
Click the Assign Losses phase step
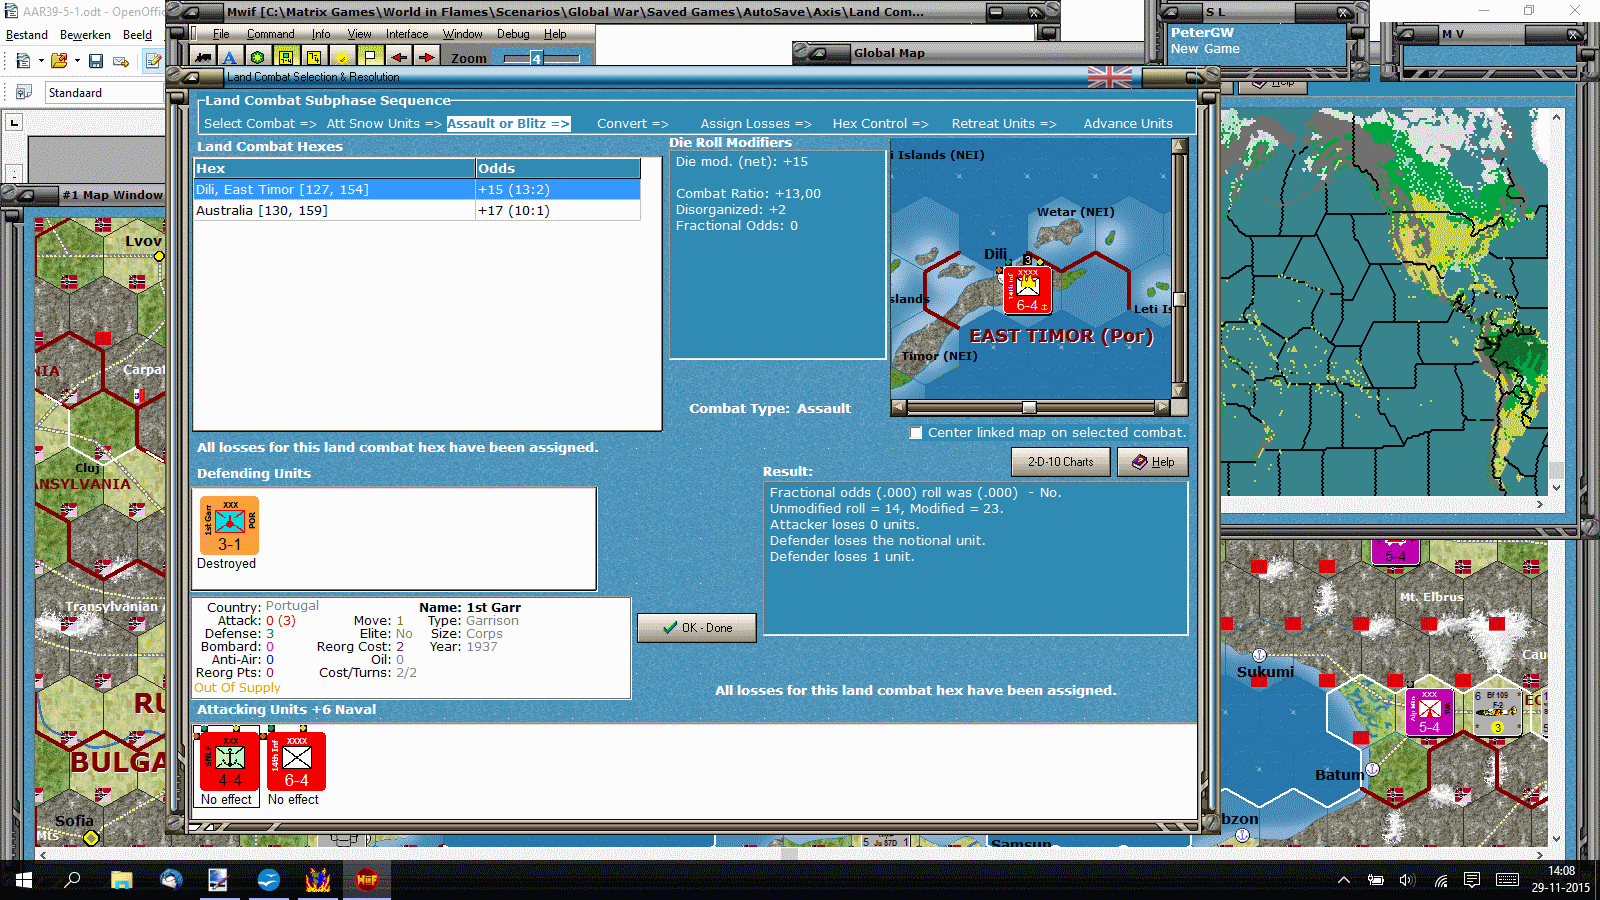756,124
